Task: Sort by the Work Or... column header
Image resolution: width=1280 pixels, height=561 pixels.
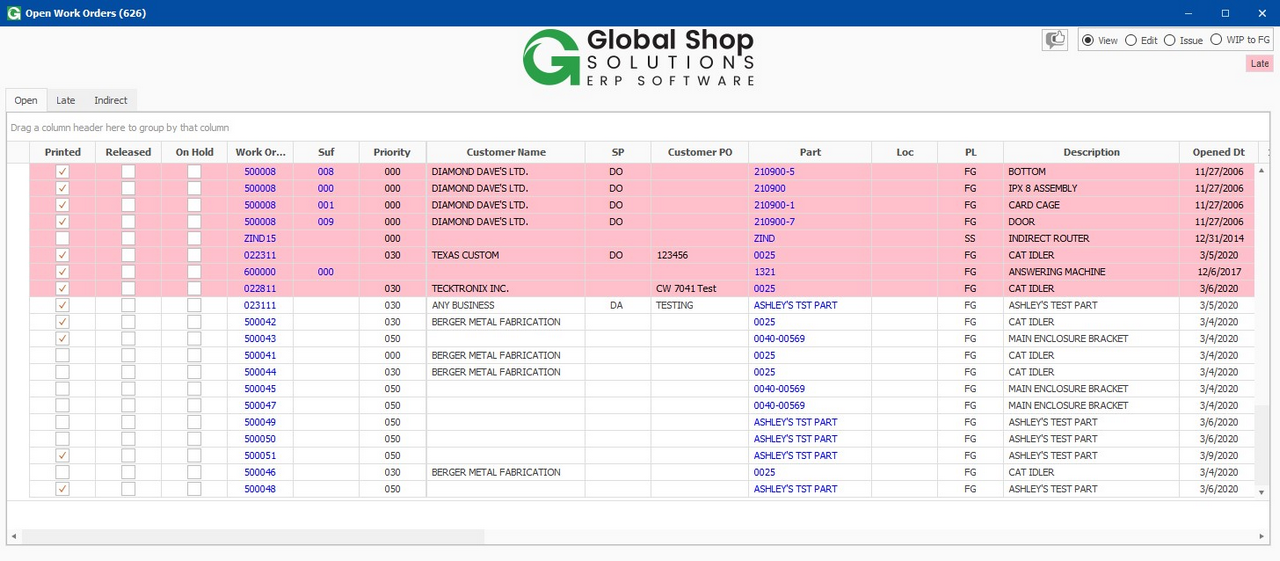Action: (x=260, y=152)
